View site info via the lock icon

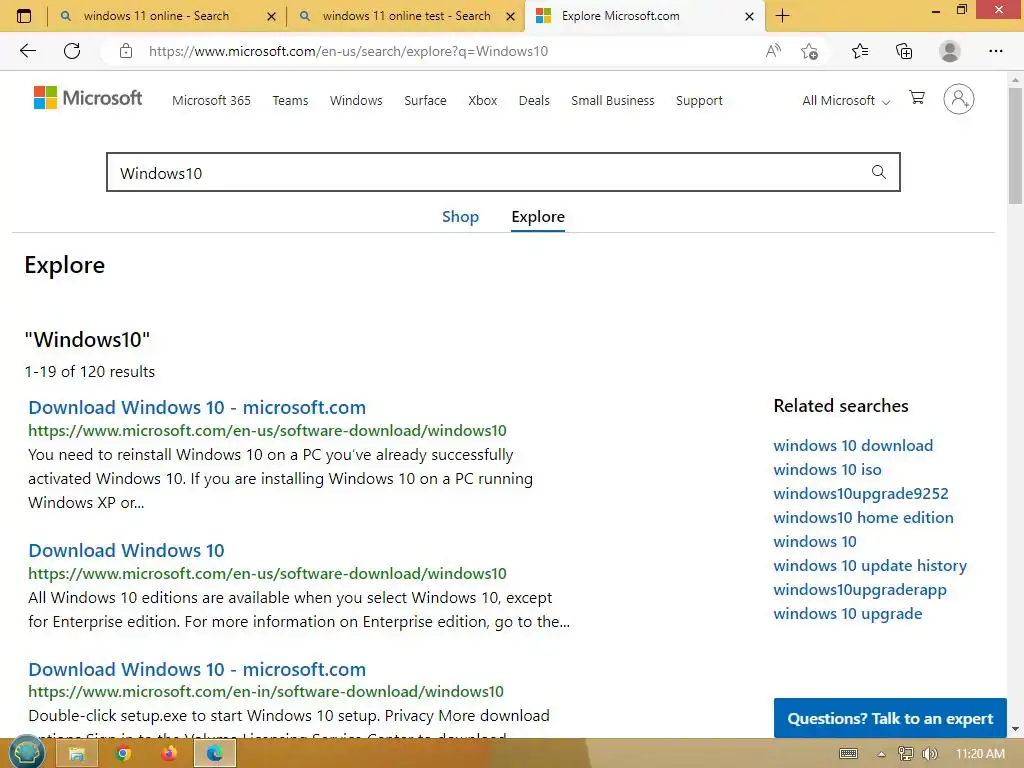pos(126,51)
